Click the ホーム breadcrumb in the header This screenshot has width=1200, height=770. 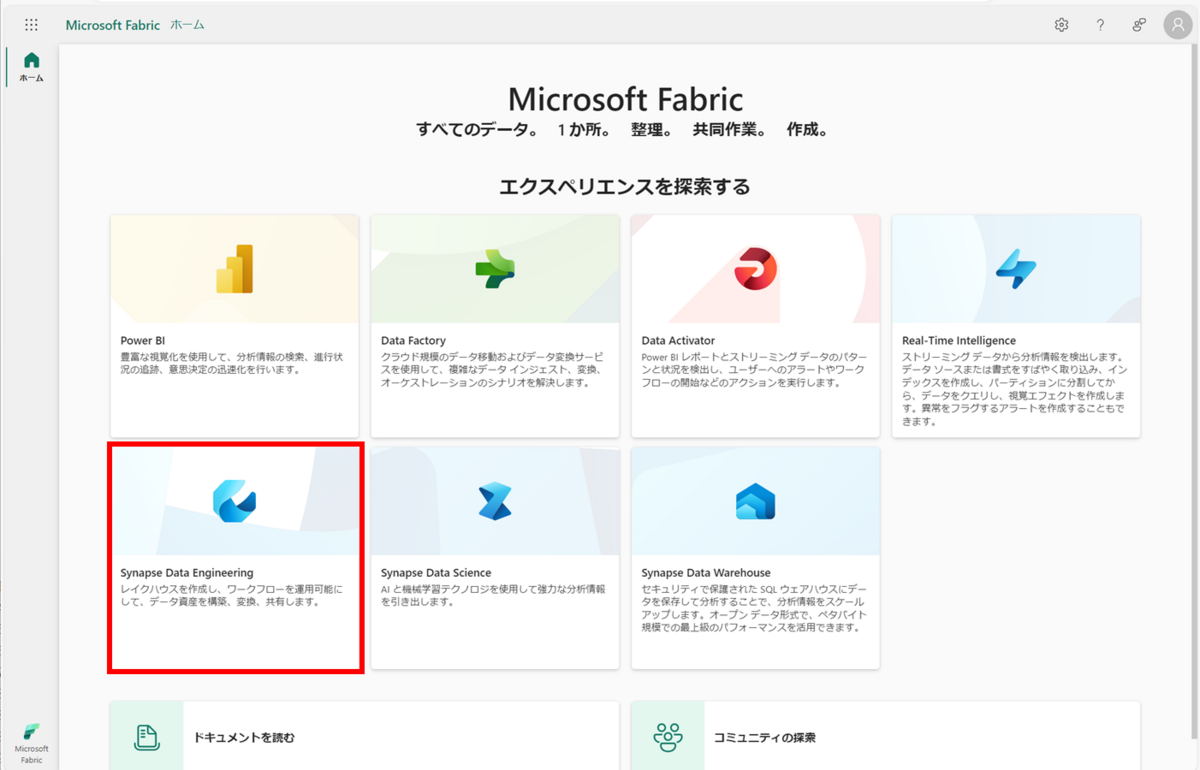pyautogui.click(x=188, y=25)
